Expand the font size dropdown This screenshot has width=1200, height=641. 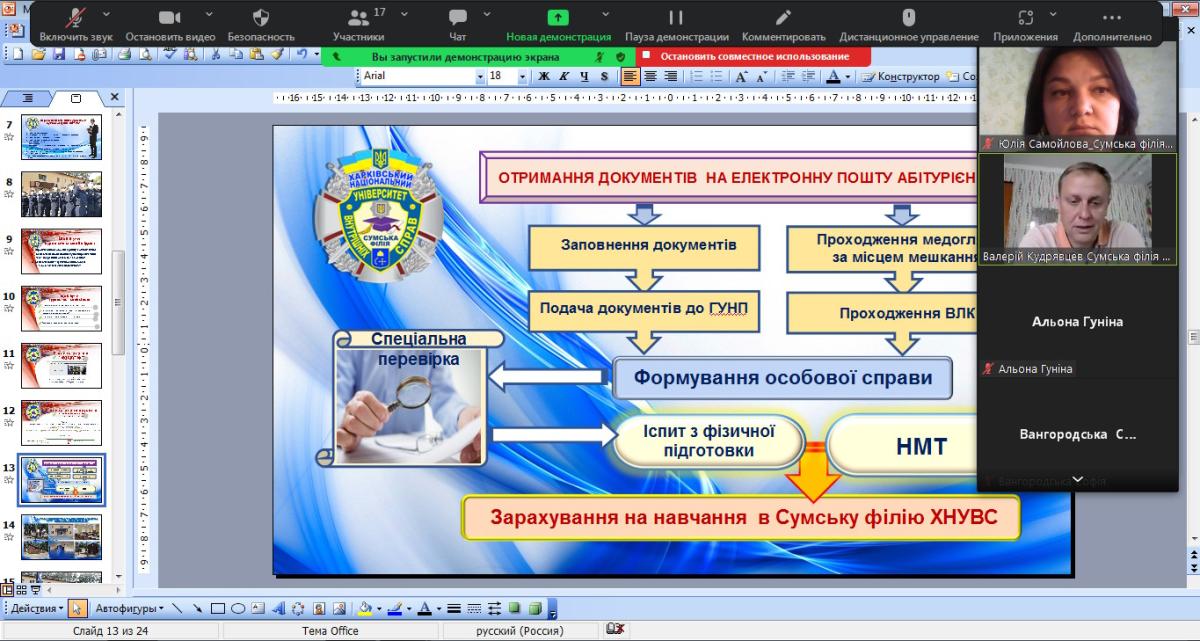522,76
